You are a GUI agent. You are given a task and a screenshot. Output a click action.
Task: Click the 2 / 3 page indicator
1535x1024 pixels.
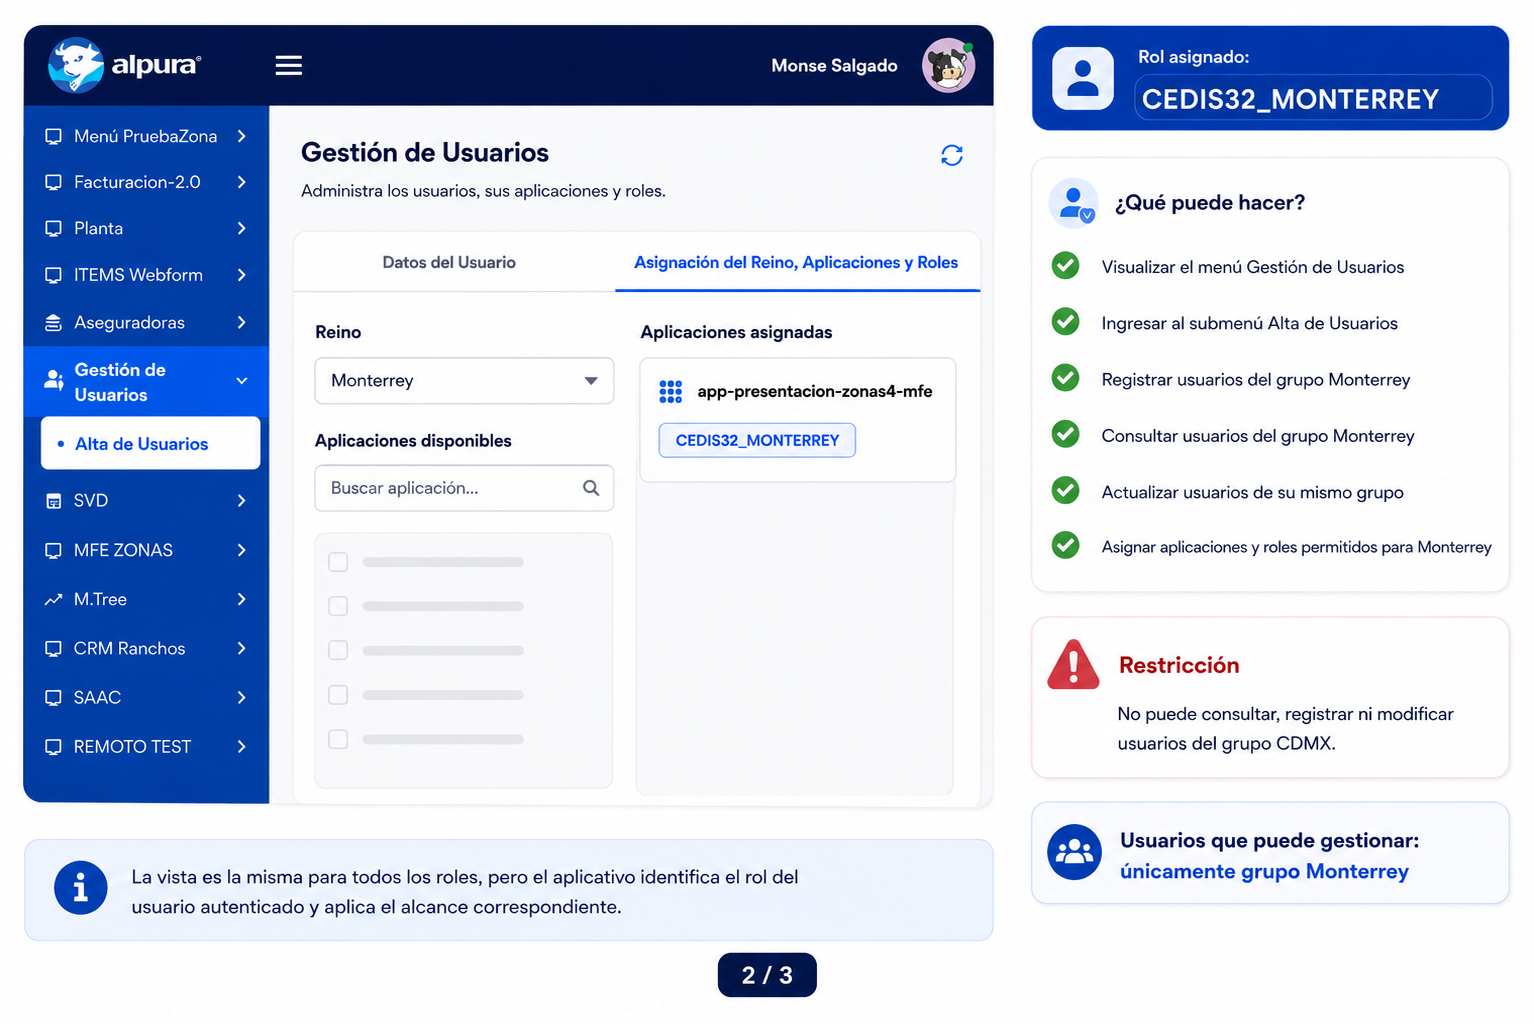pos(767,975)
